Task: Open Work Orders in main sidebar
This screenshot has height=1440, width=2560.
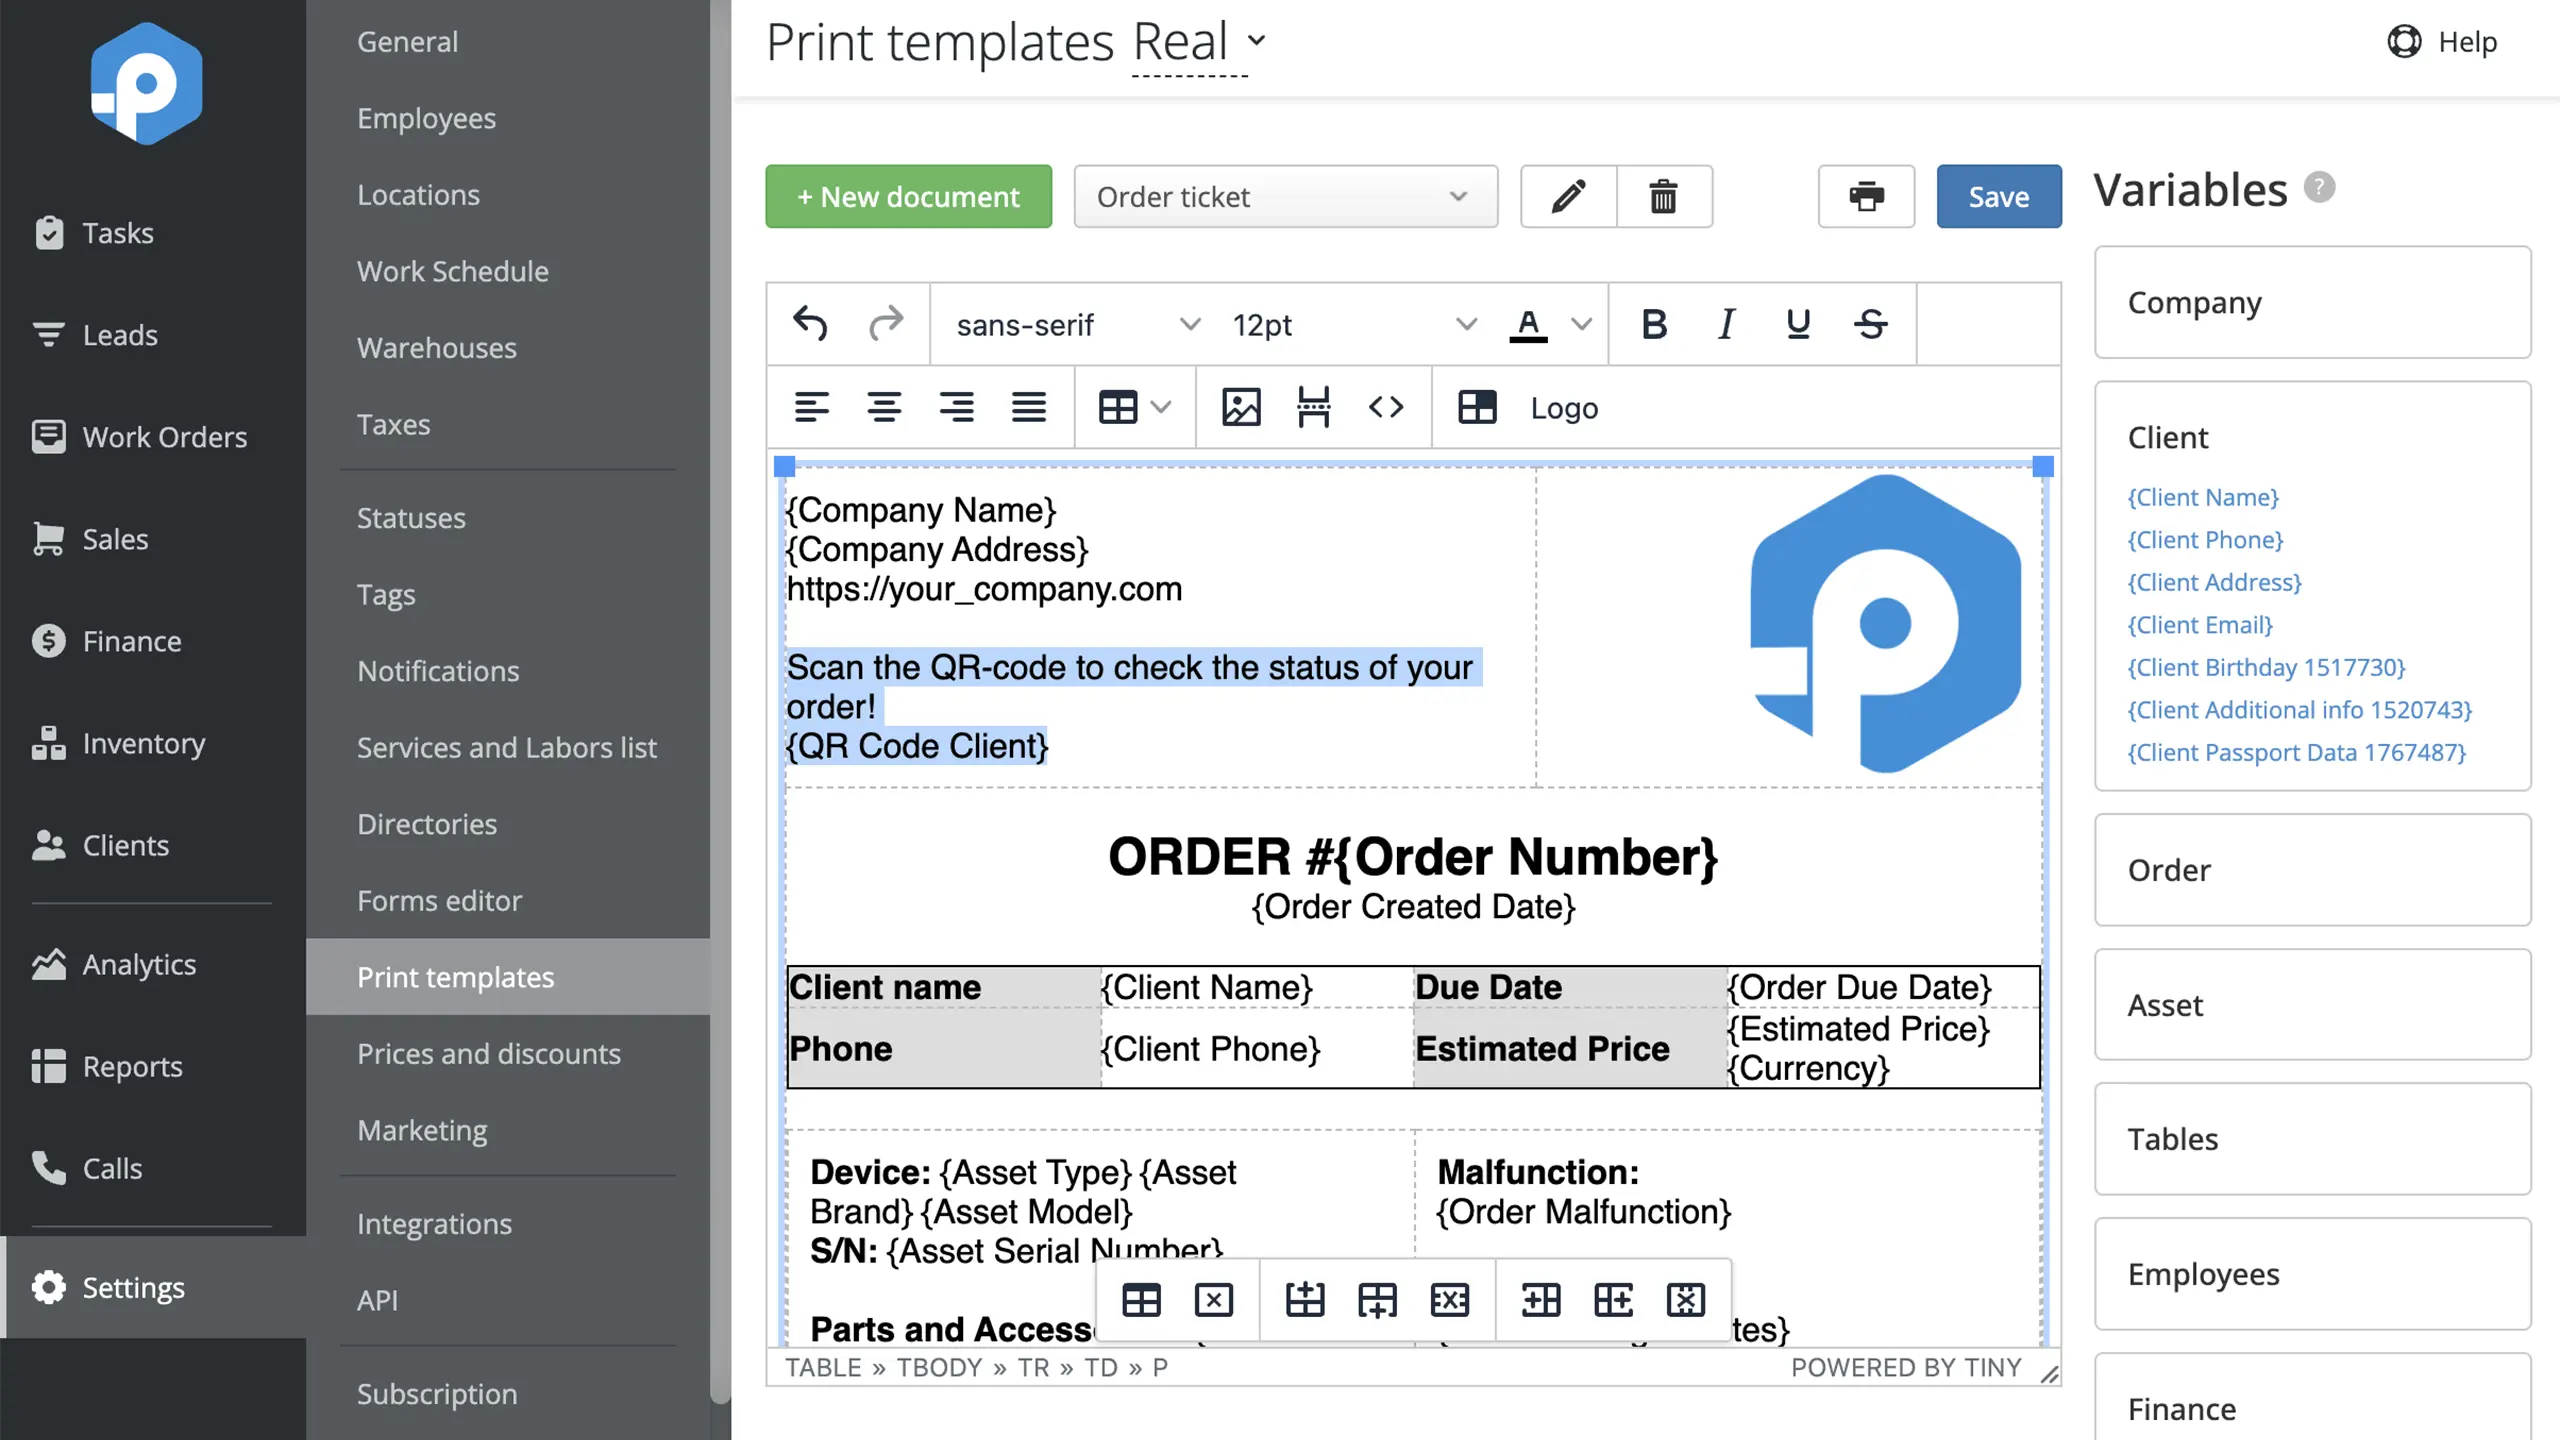Action: (x=153, y=437)
